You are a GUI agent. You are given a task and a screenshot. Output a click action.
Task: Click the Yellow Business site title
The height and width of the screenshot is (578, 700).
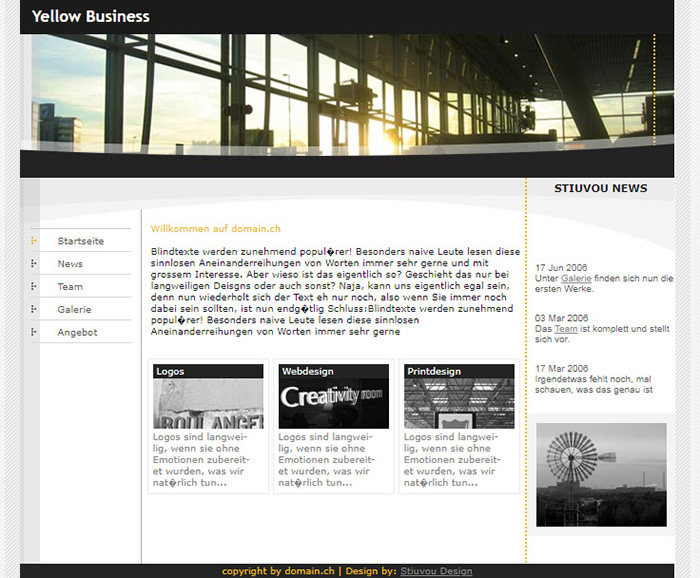[x=91, y=17]
